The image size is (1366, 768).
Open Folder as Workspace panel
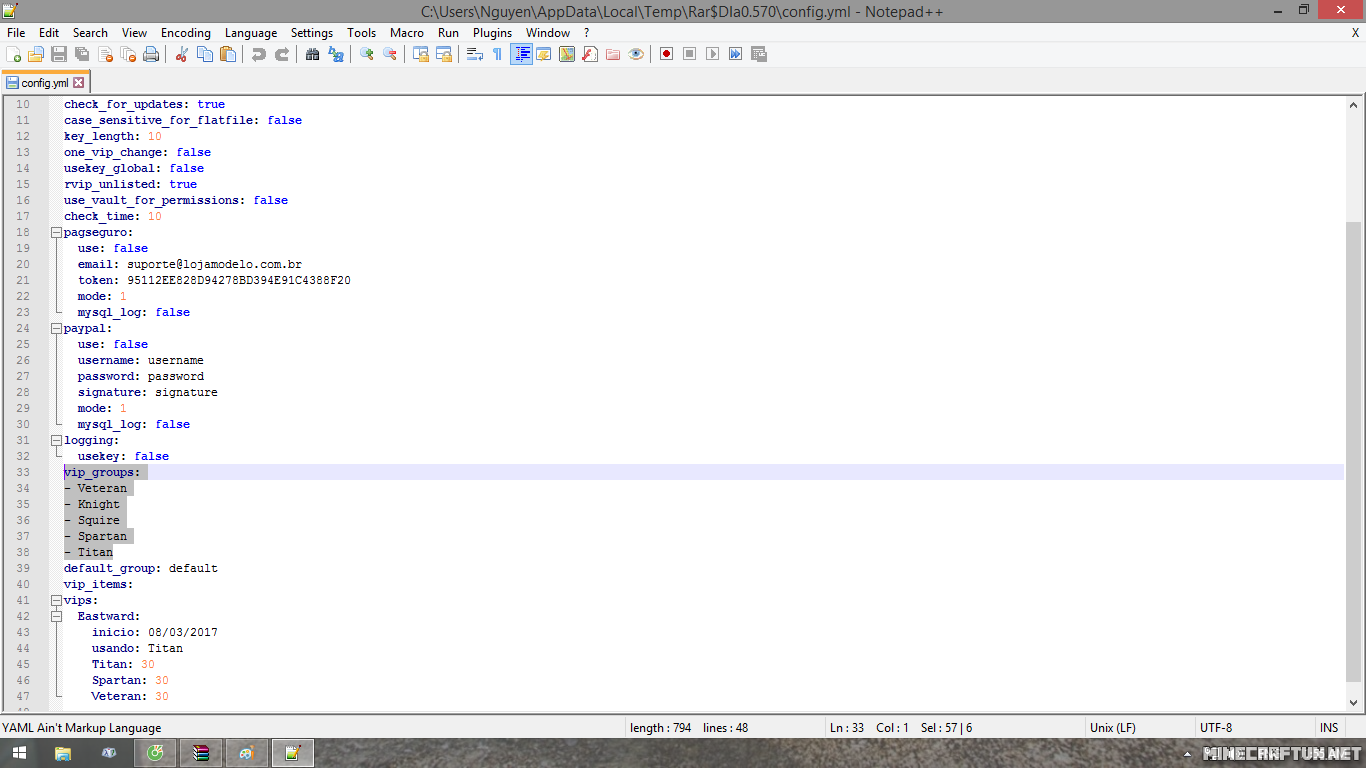[613, 54]
